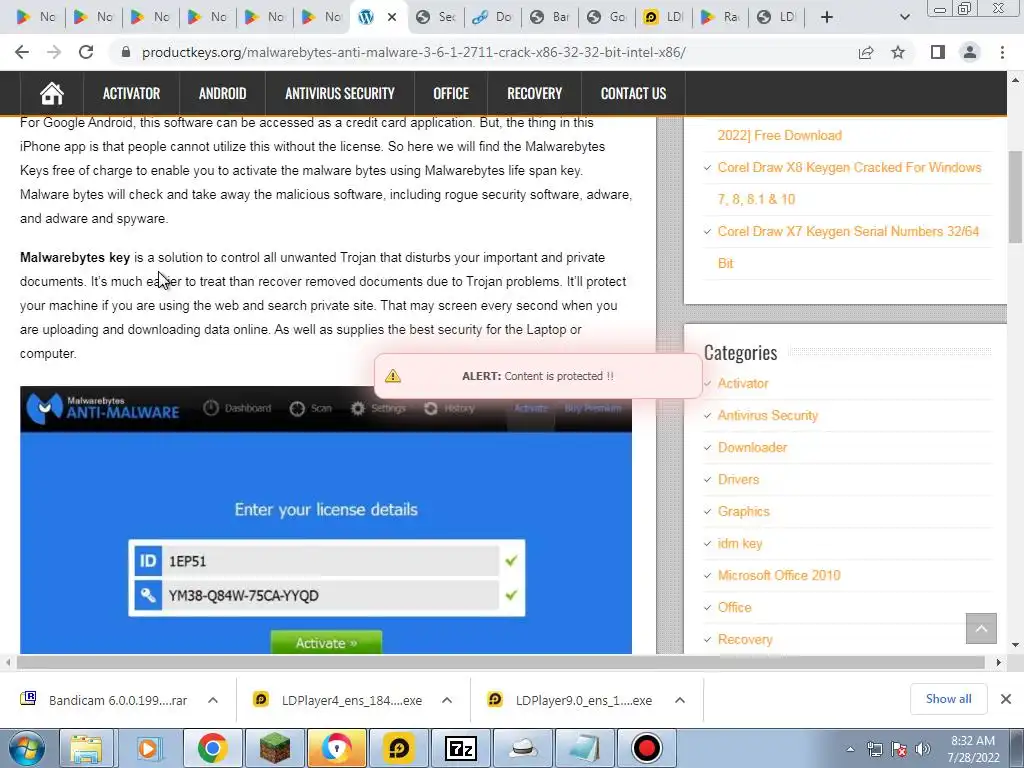Screen dimensions: 1024x768
Task: Launch the media player taskbar icon
Action: [148, 748]
